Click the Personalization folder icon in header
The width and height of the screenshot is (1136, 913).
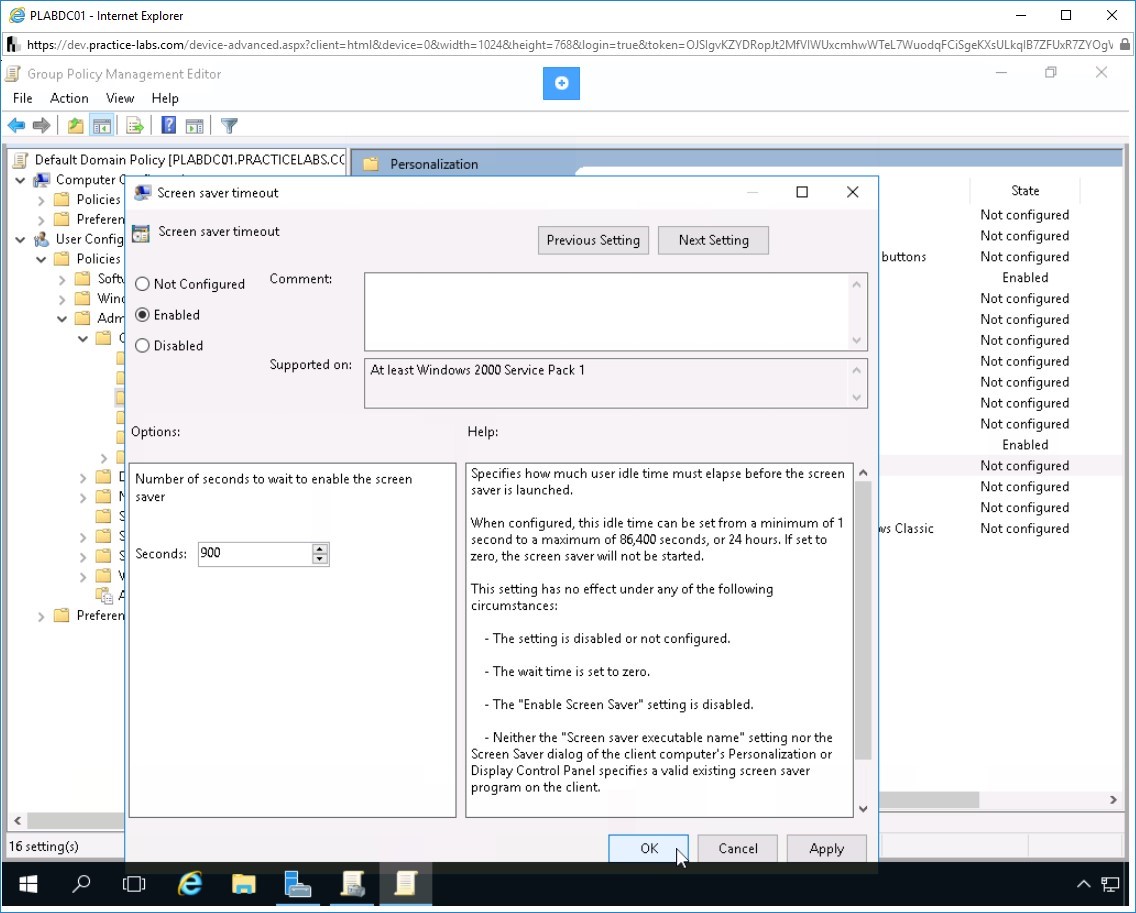(371, 164)
